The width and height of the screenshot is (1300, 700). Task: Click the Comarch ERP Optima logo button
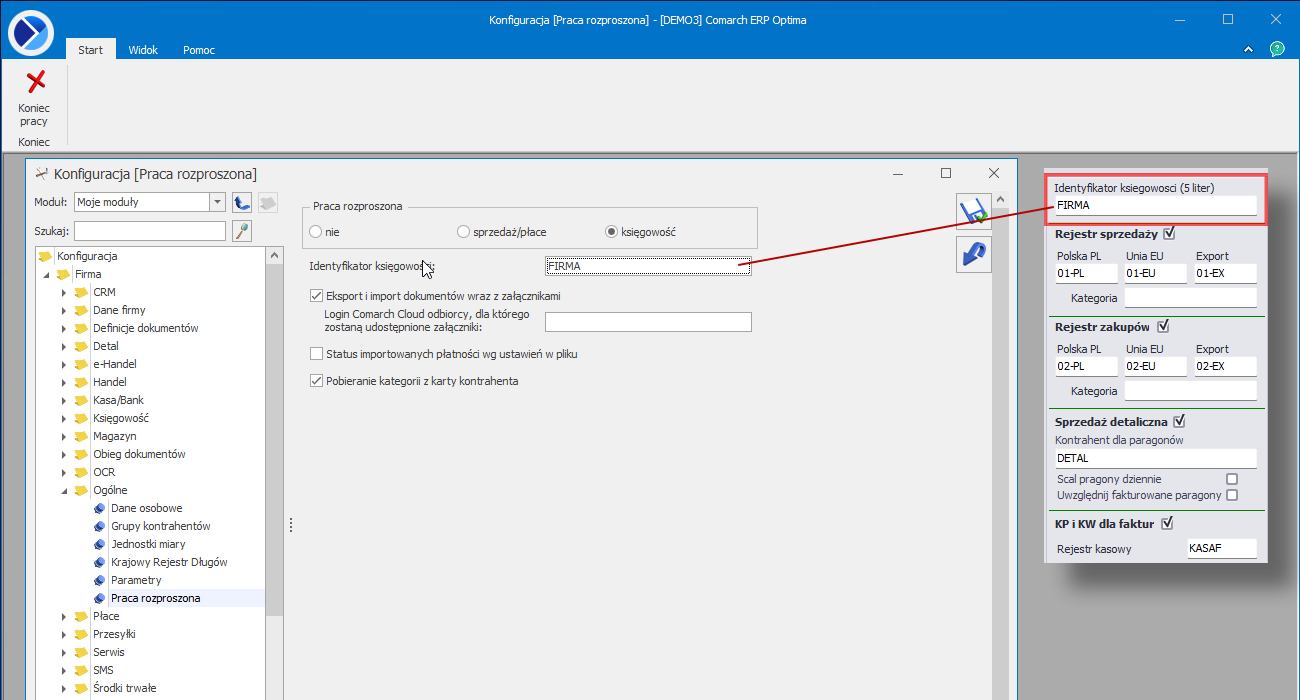coord(30,32)
